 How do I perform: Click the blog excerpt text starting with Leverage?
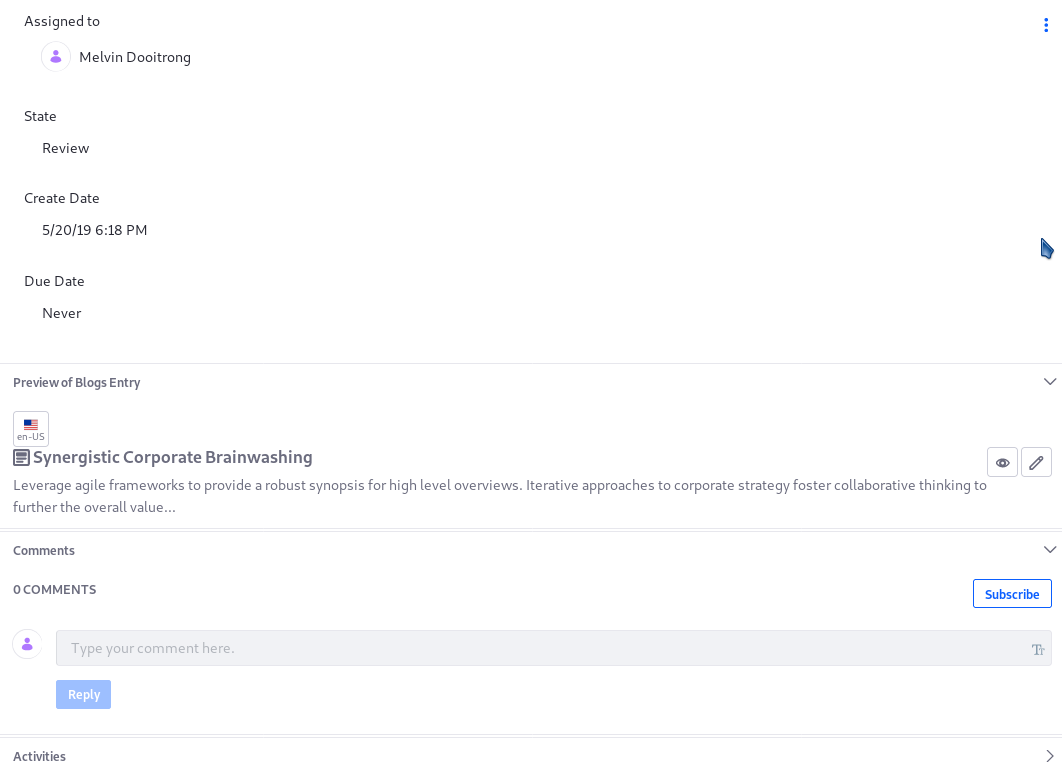click(500, 497)
